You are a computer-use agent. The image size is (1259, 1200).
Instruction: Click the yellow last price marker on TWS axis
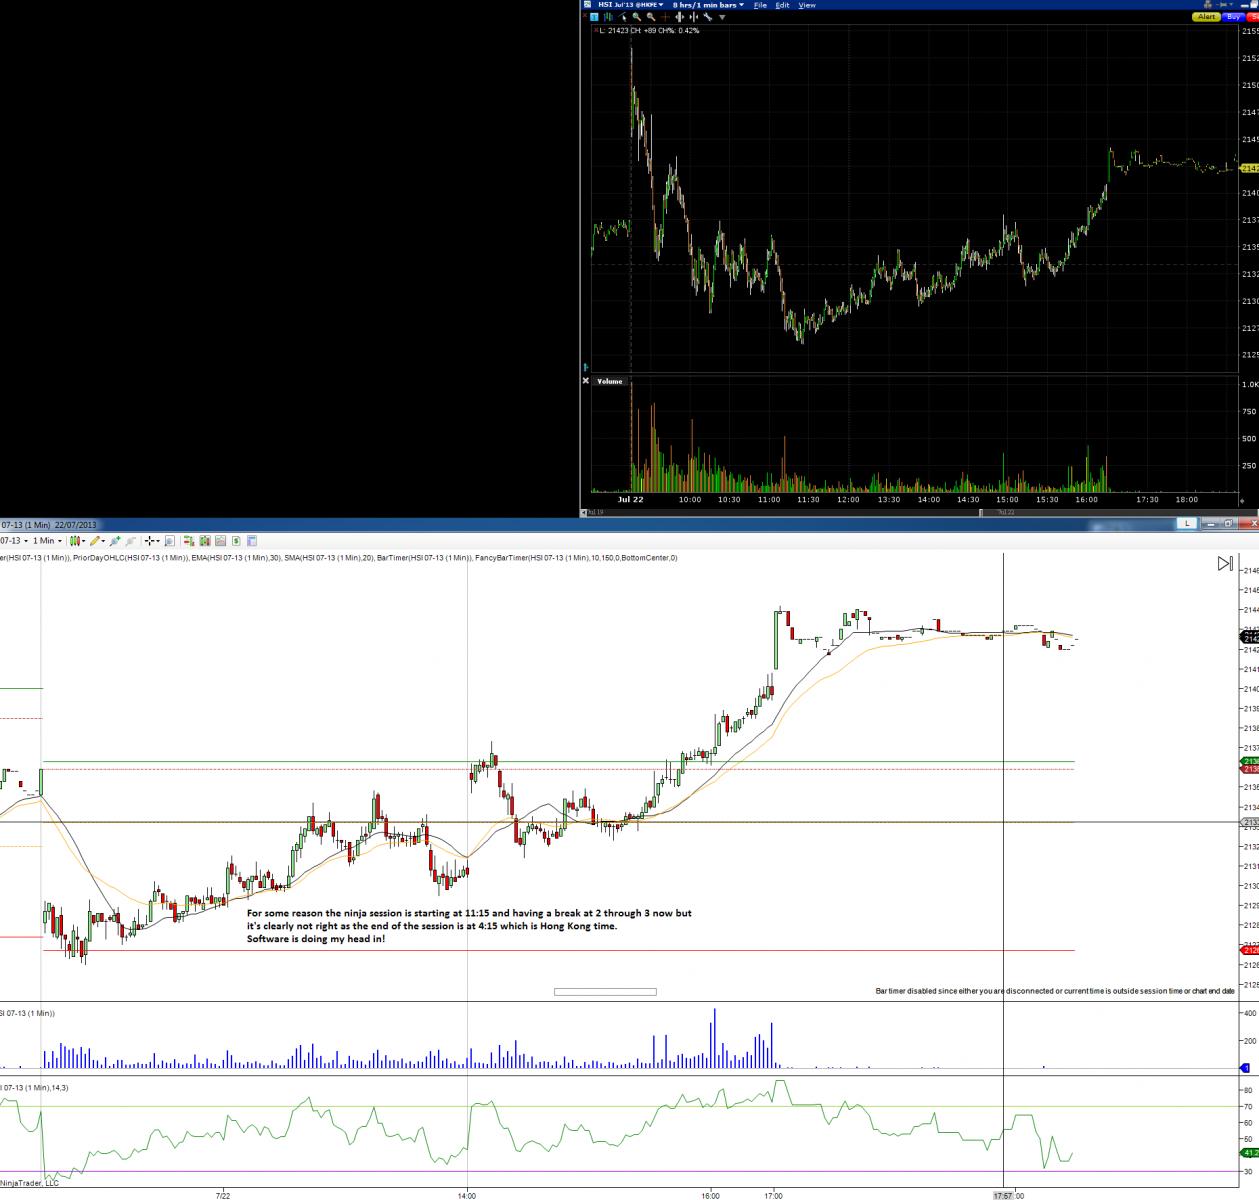point(1249,169)
